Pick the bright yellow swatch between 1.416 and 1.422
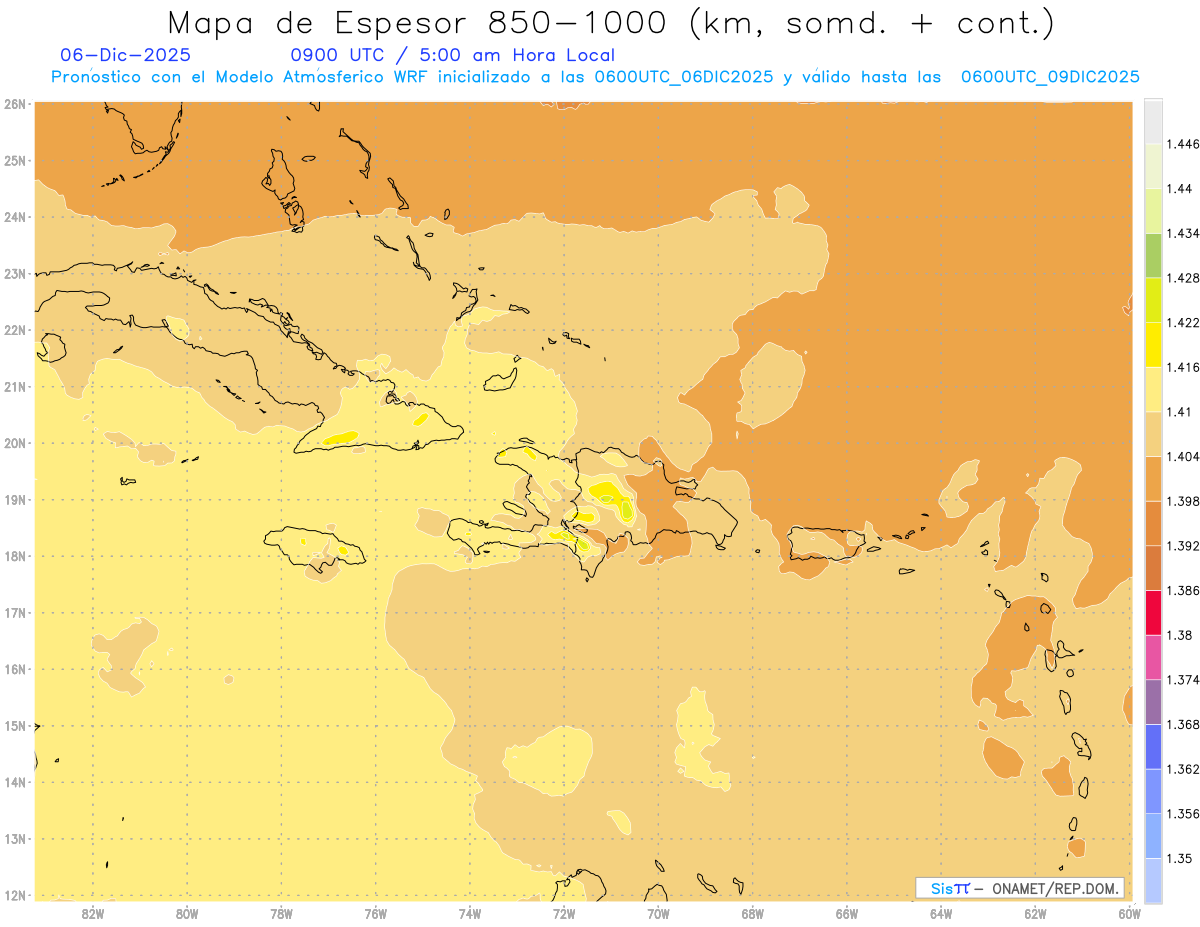This screenshot has height=927, width=1200. point(1154,344)
